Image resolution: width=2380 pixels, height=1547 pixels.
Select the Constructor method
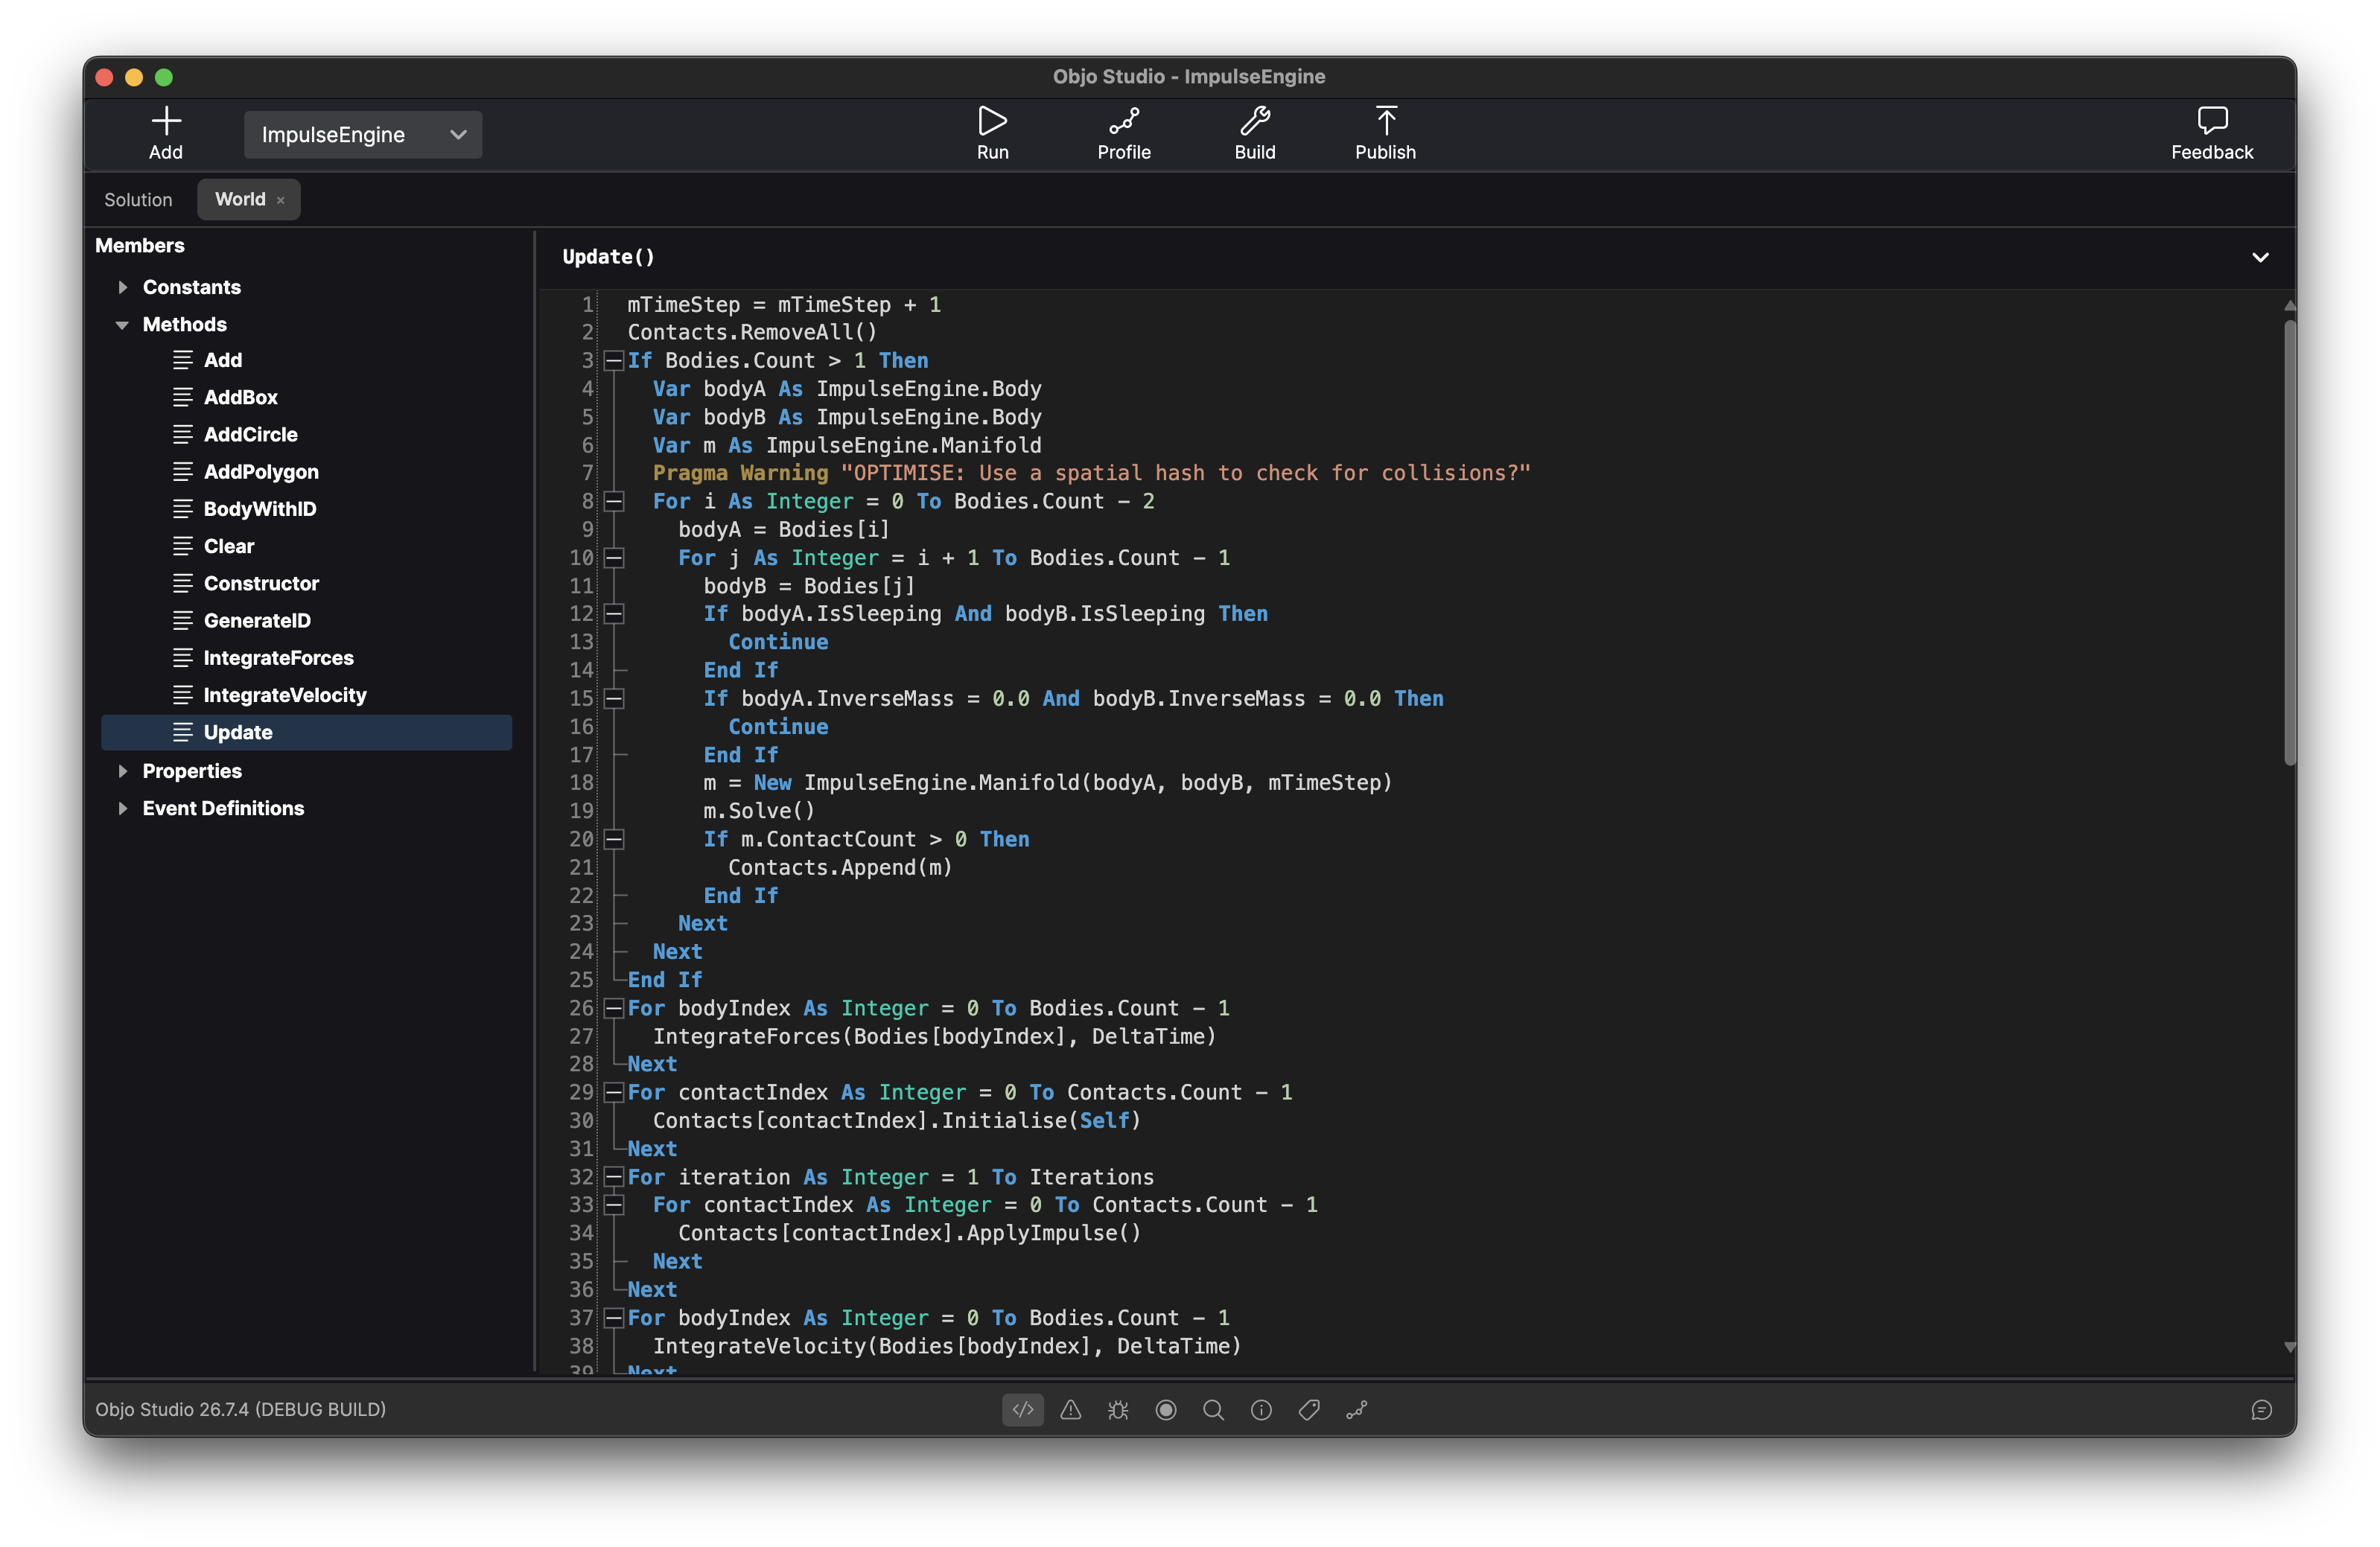pos(306,583)
